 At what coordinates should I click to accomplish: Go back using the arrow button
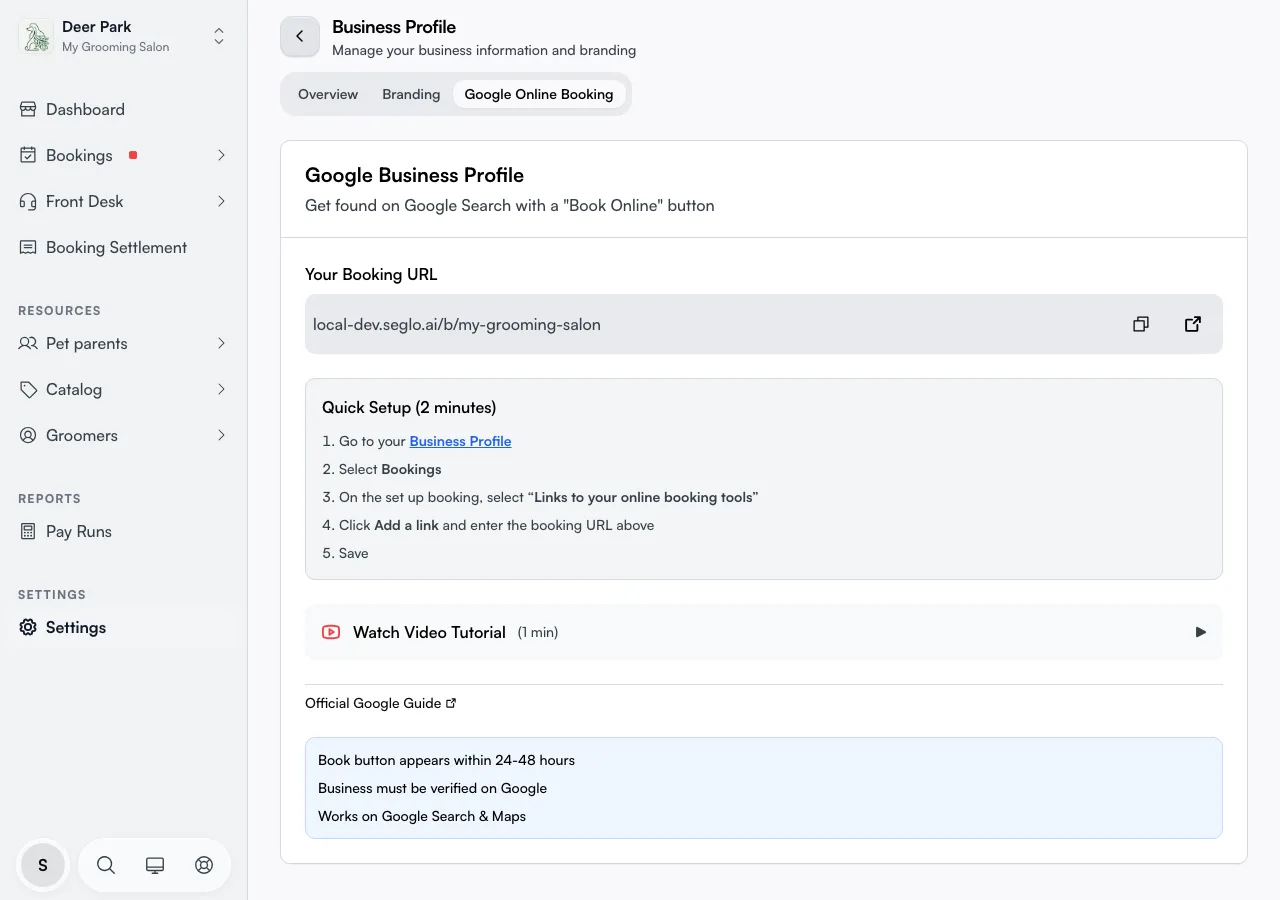pyautogui.click(x=300, y=36)
